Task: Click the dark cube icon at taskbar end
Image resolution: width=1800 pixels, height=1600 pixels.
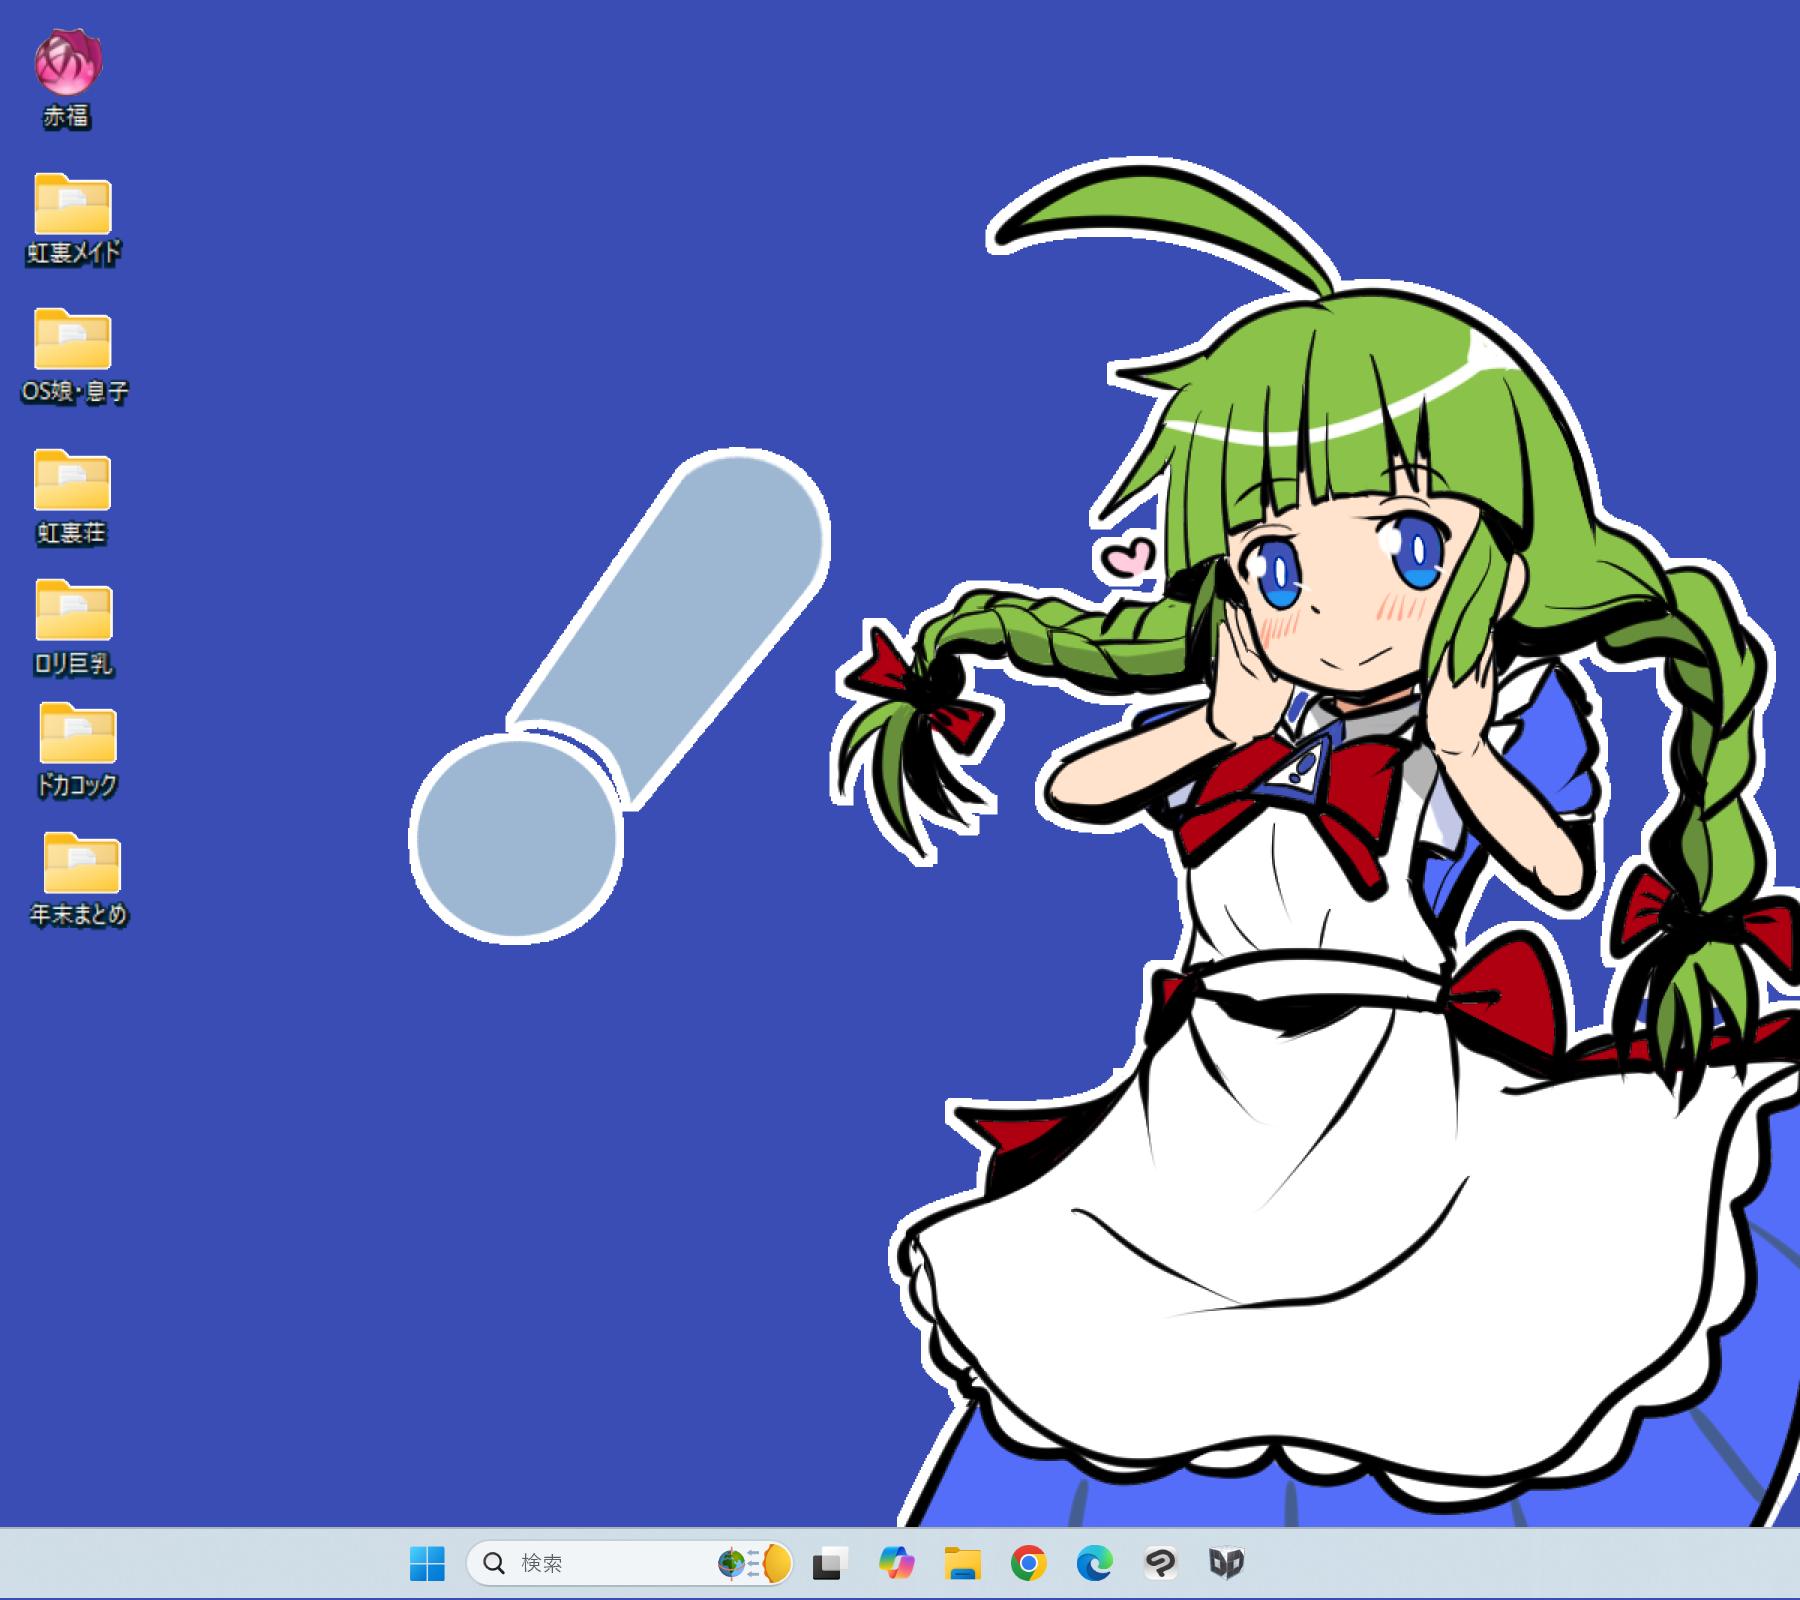Action: coord(1226,1563)
